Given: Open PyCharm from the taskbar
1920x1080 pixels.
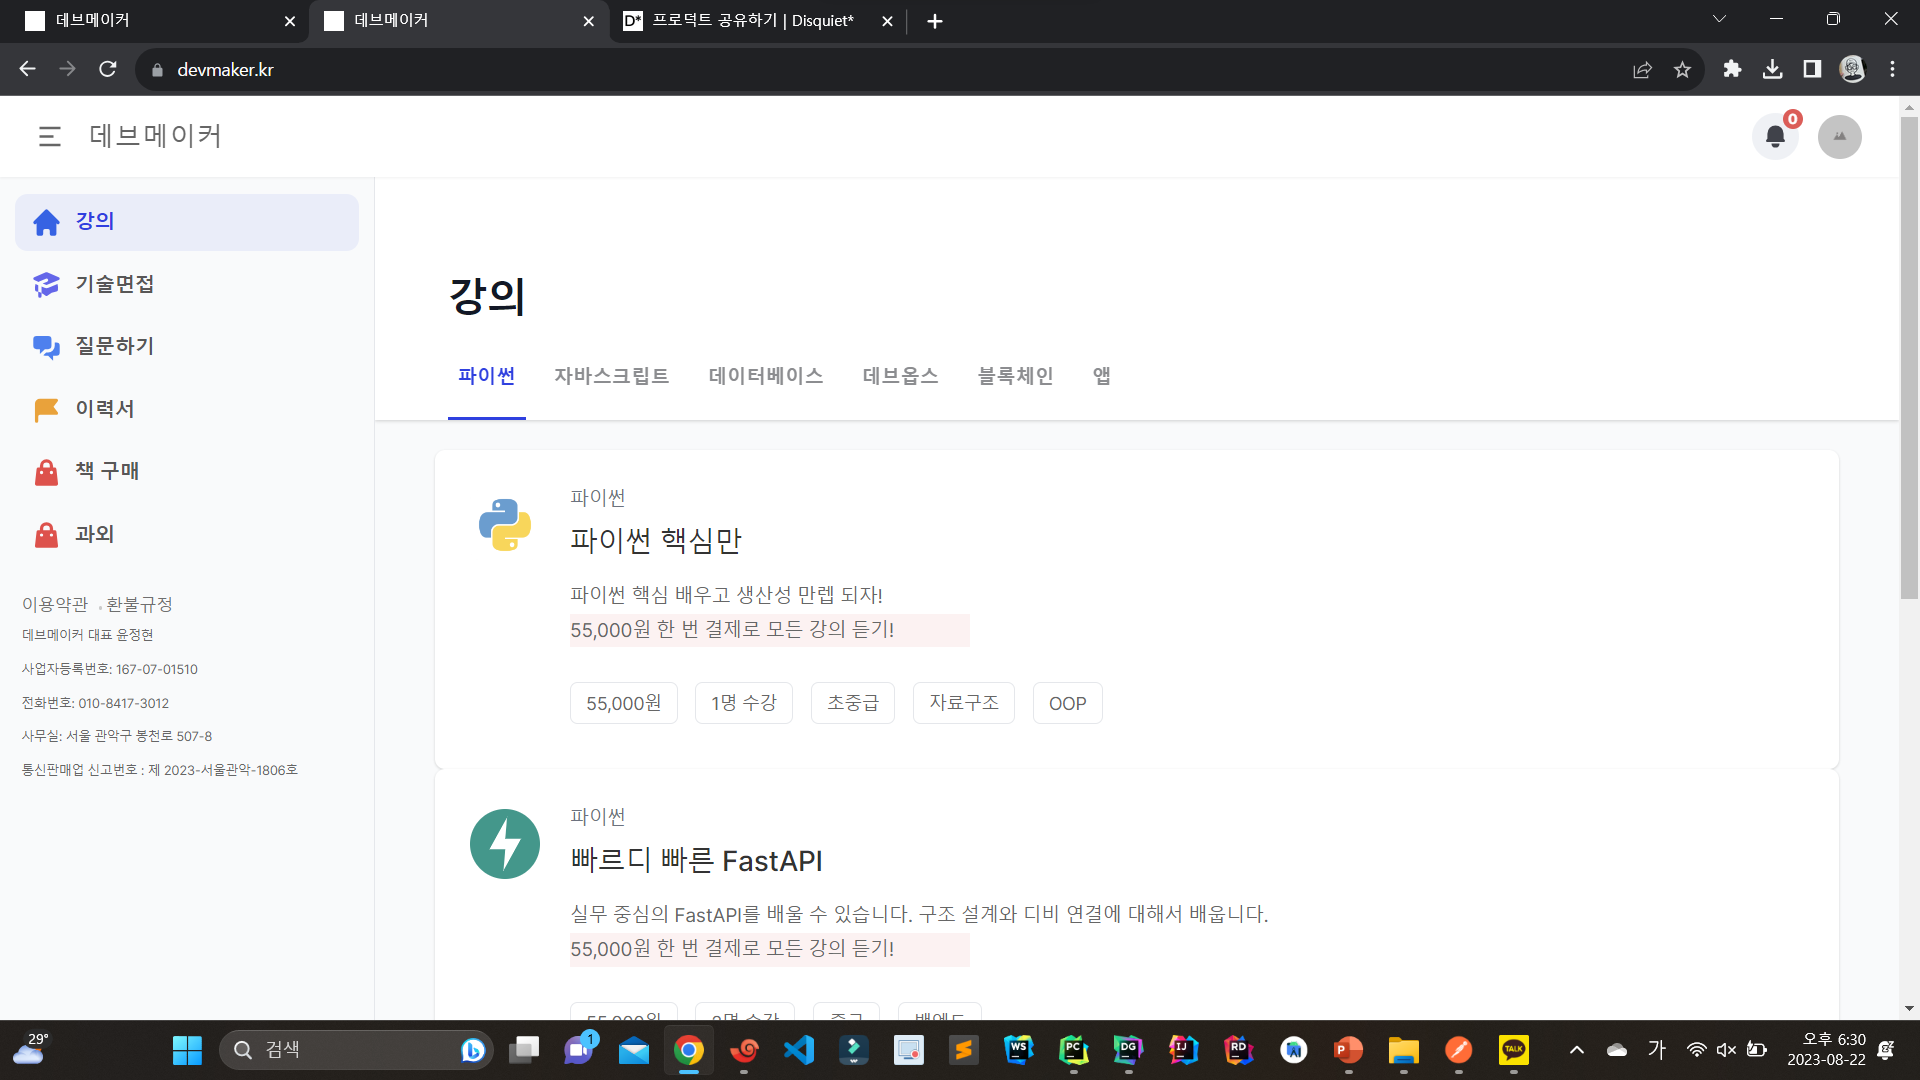Looking at the screenshot, I should coord(1073,1050).
